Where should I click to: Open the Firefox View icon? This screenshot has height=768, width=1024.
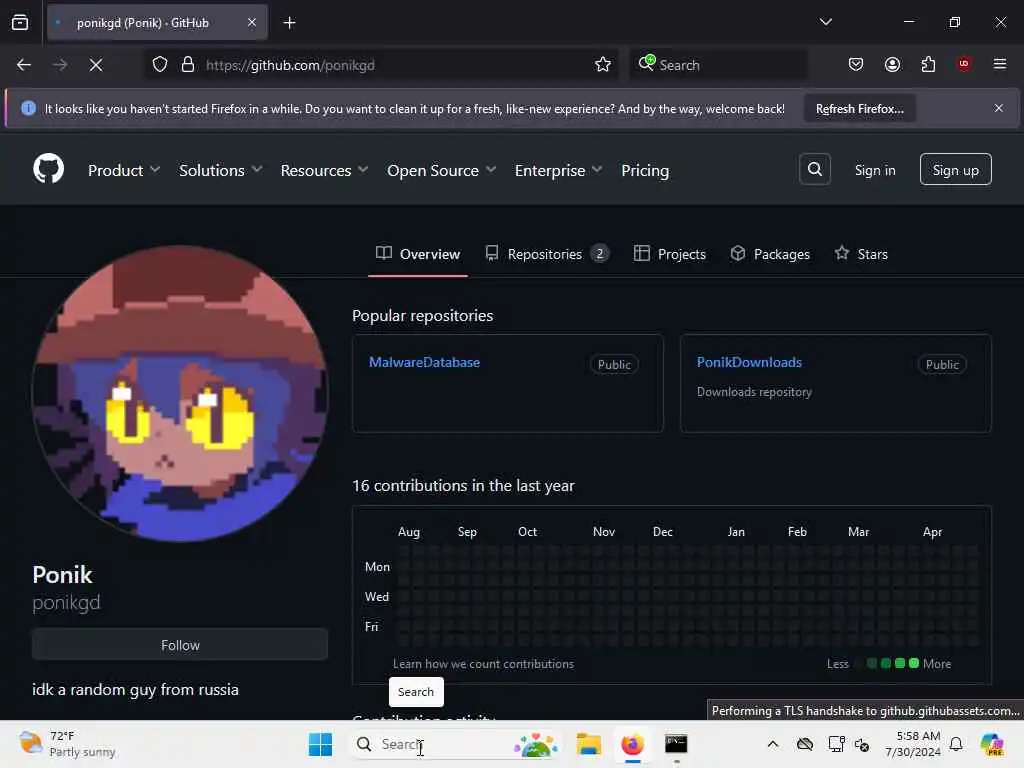tap(20, 23)
